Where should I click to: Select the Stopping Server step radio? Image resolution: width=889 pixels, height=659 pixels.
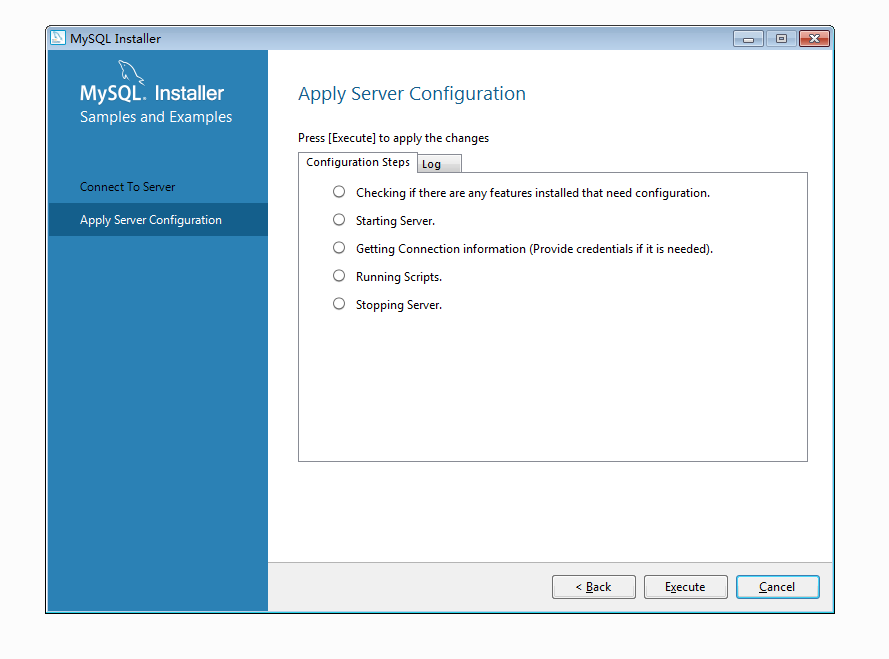coord(338,304)
